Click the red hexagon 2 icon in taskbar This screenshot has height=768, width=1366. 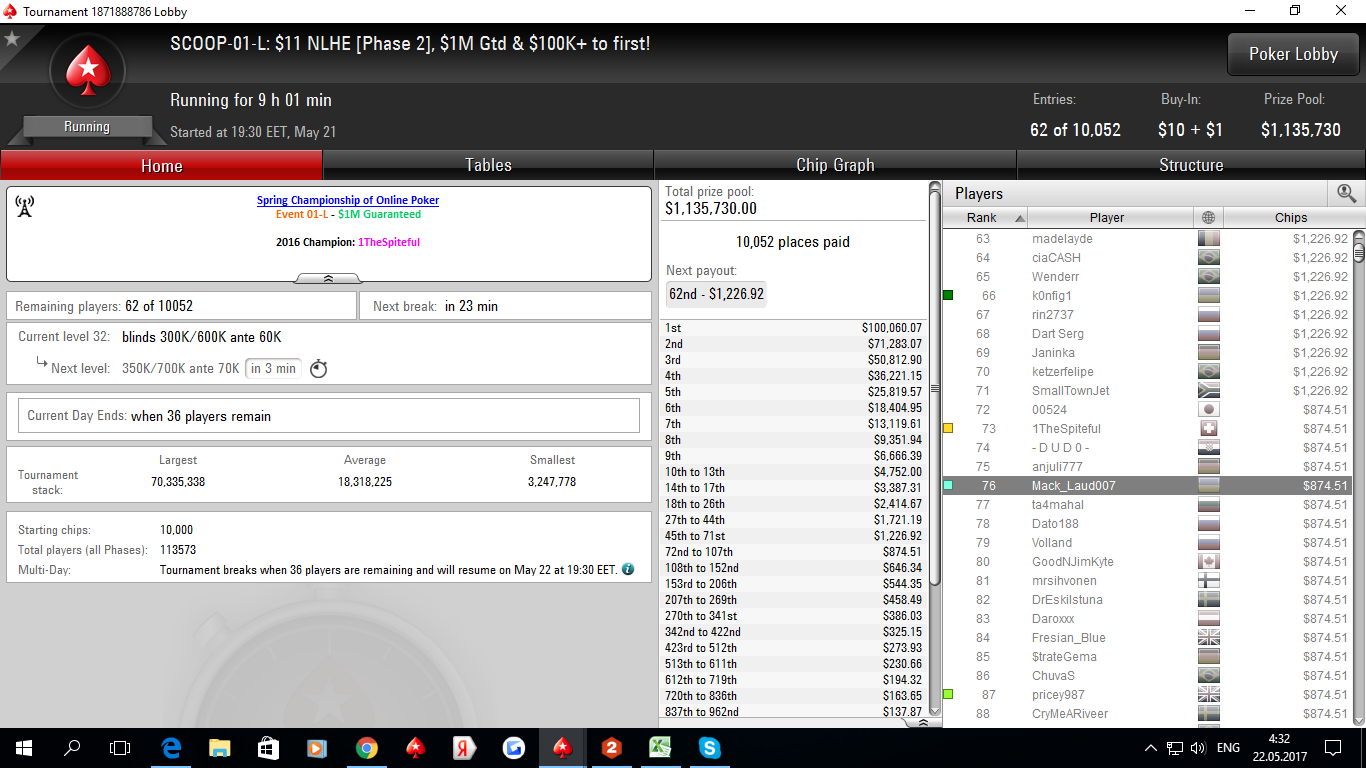pyautogui.click(x=612, y=747)
